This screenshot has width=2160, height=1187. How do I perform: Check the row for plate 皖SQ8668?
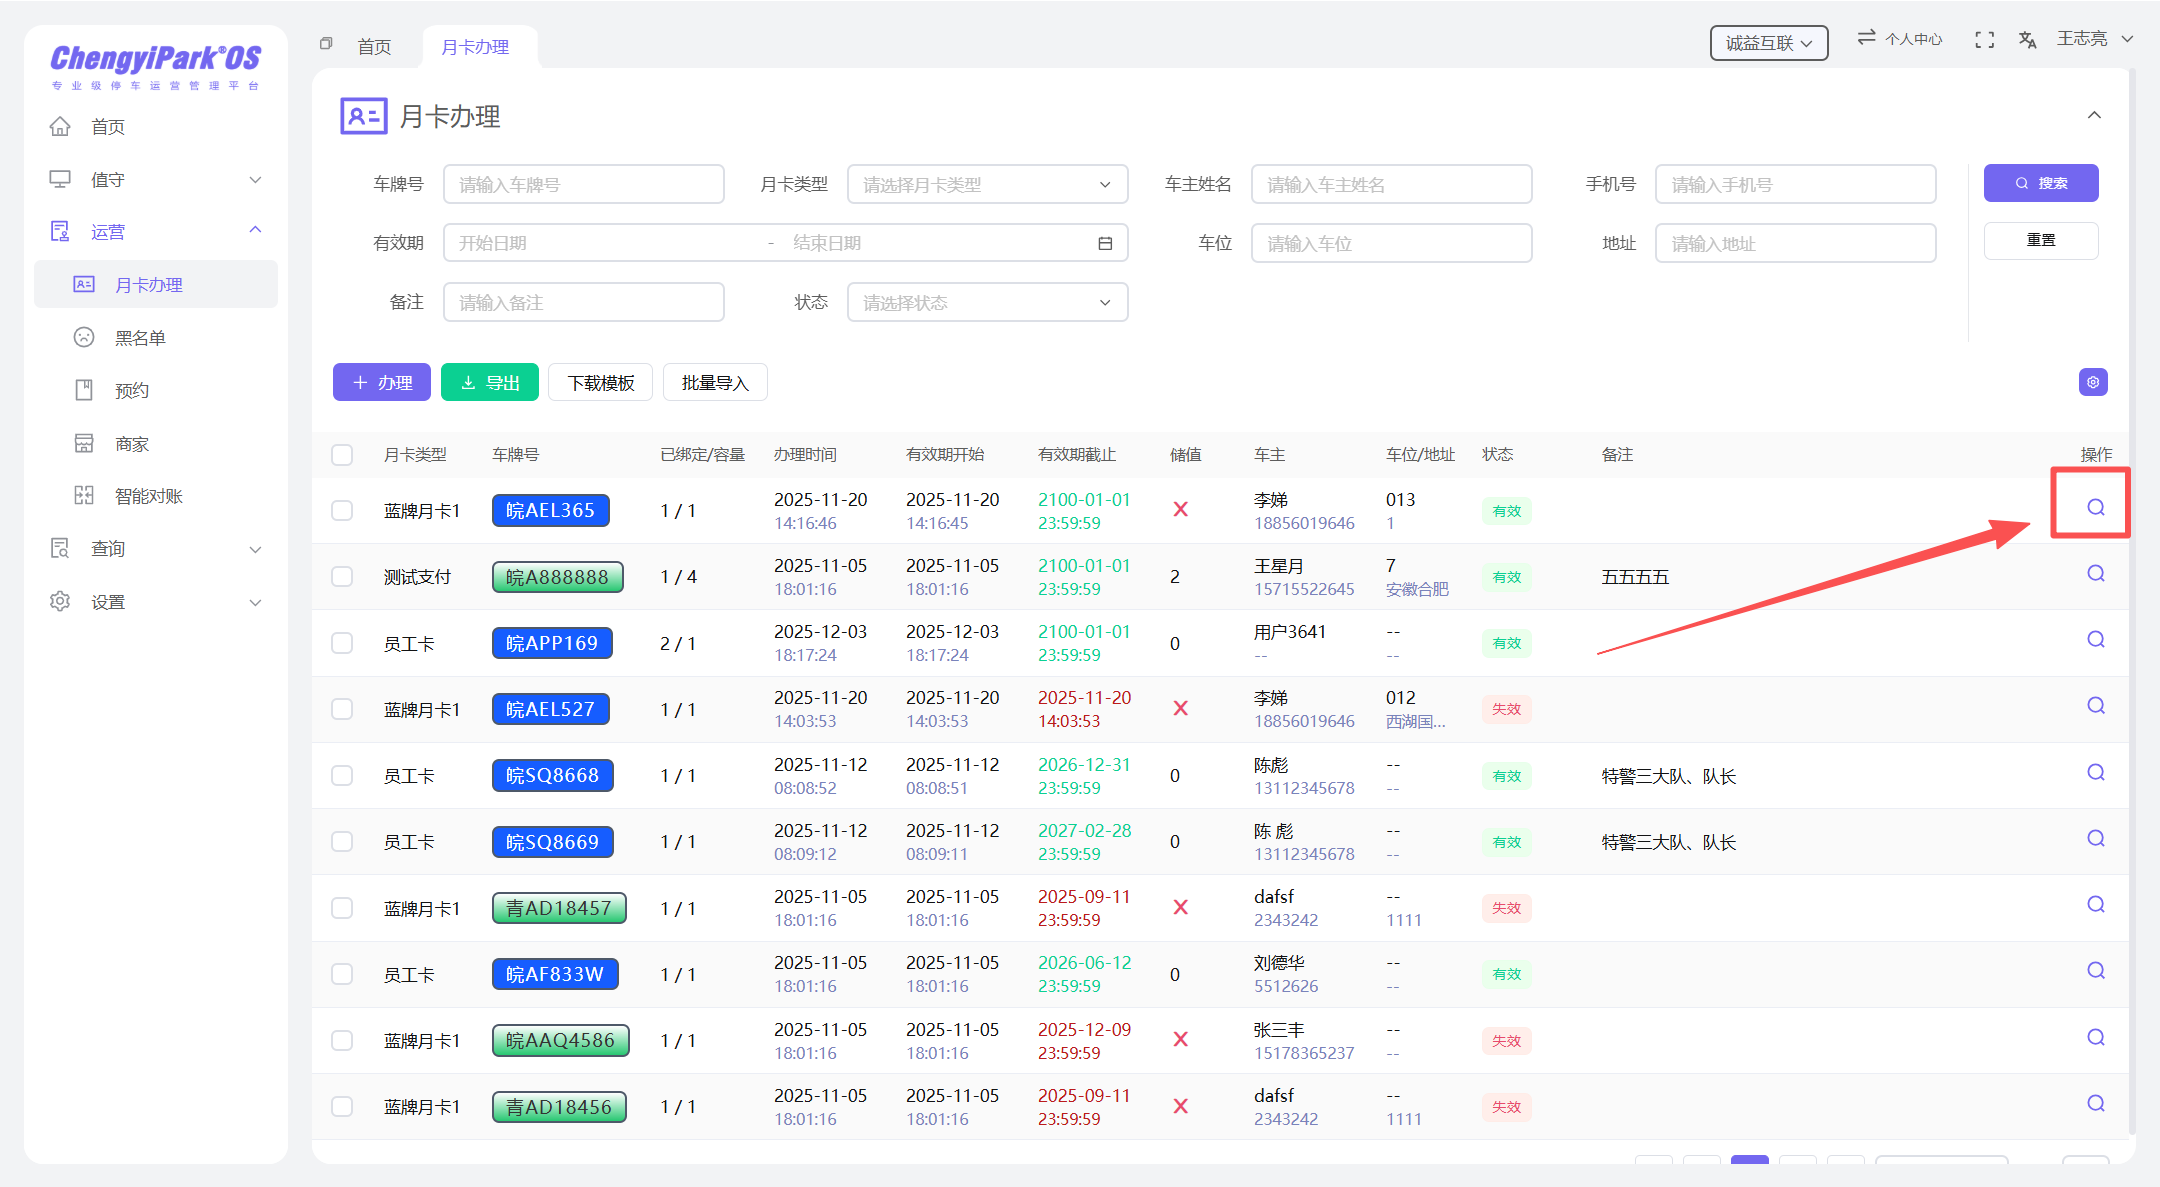coord(342,775)
